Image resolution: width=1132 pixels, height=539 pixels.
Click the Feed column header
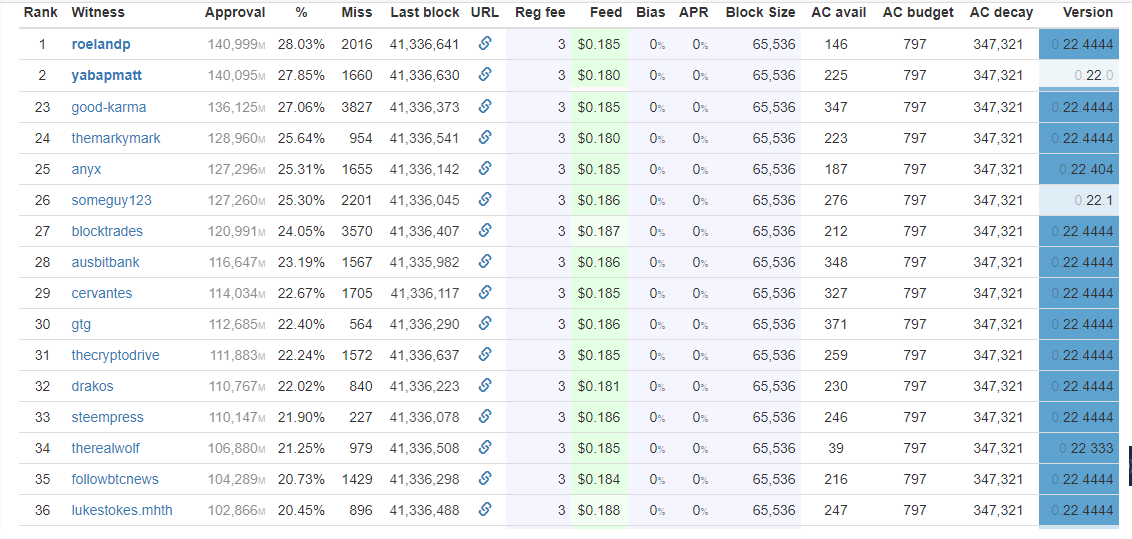coord(605,12)
